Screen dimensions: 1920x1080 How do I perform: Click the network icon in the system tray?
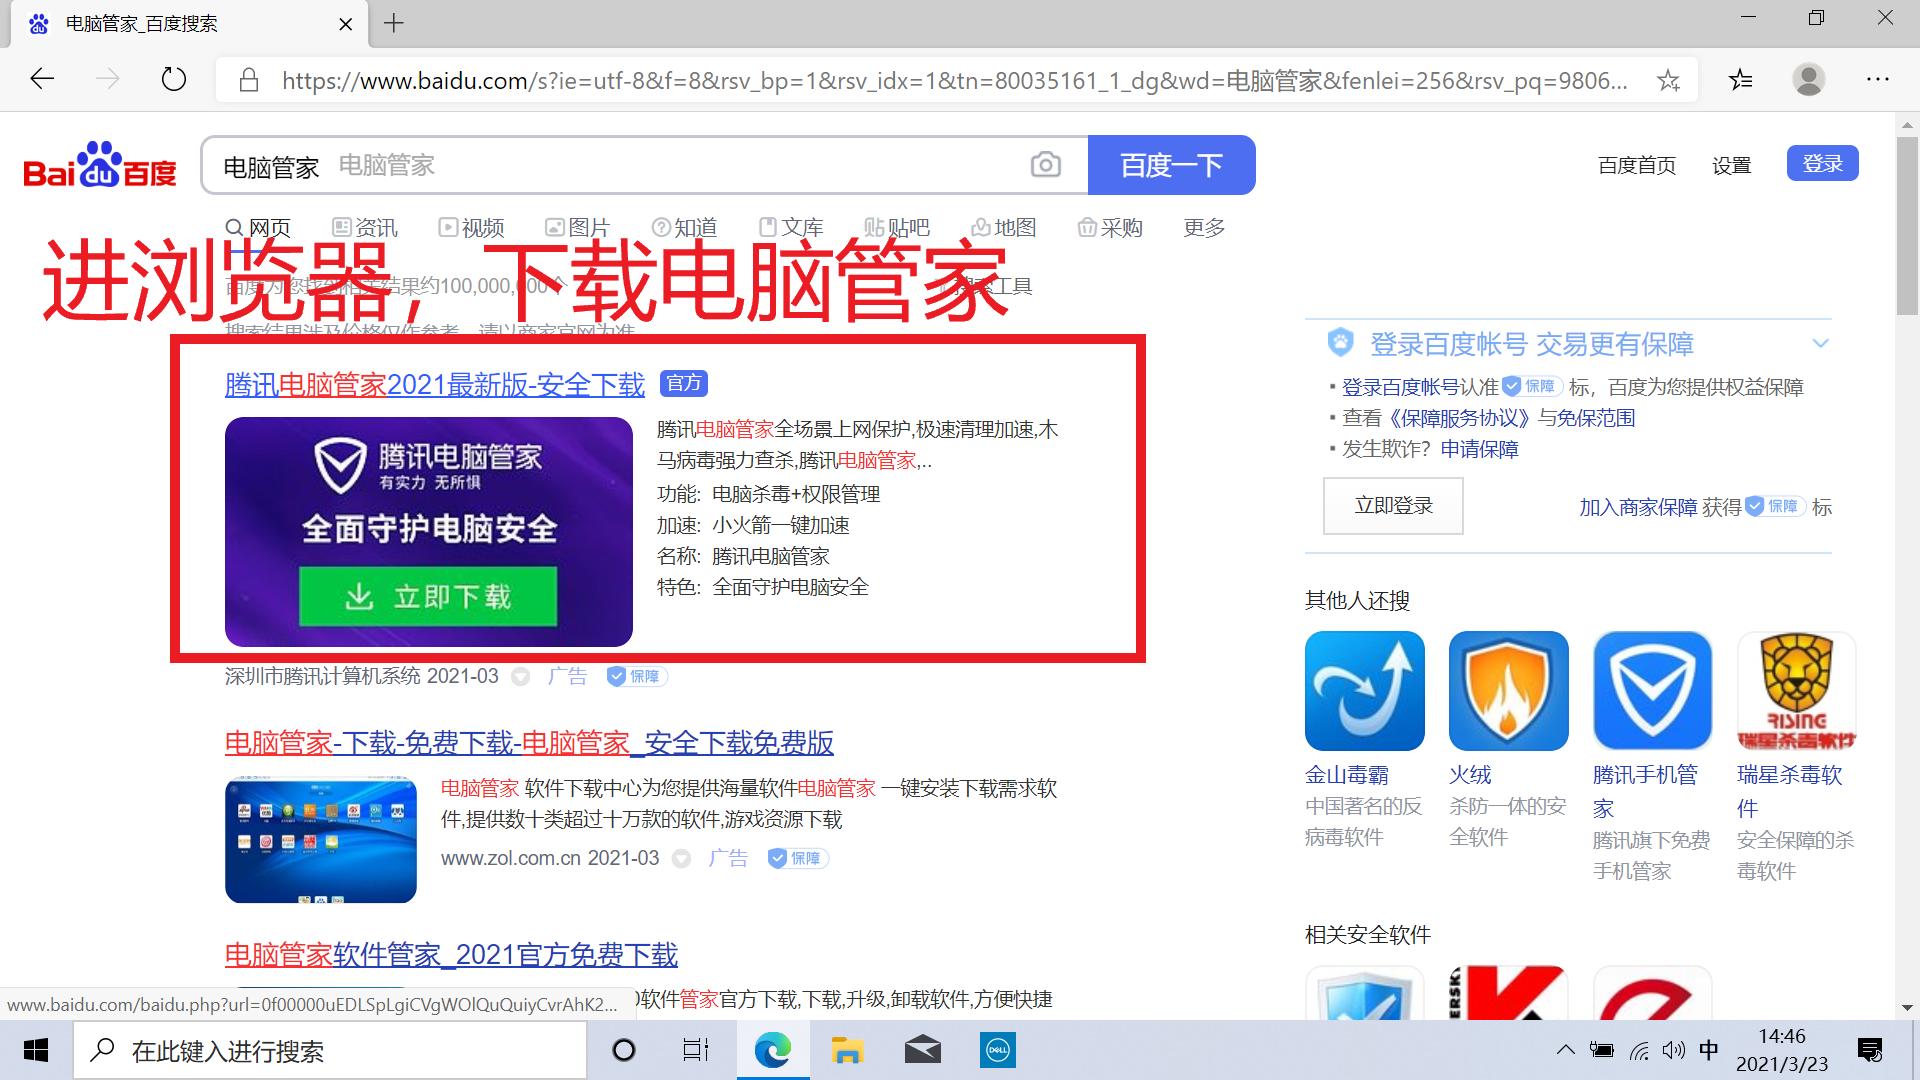[1639, 1050]
